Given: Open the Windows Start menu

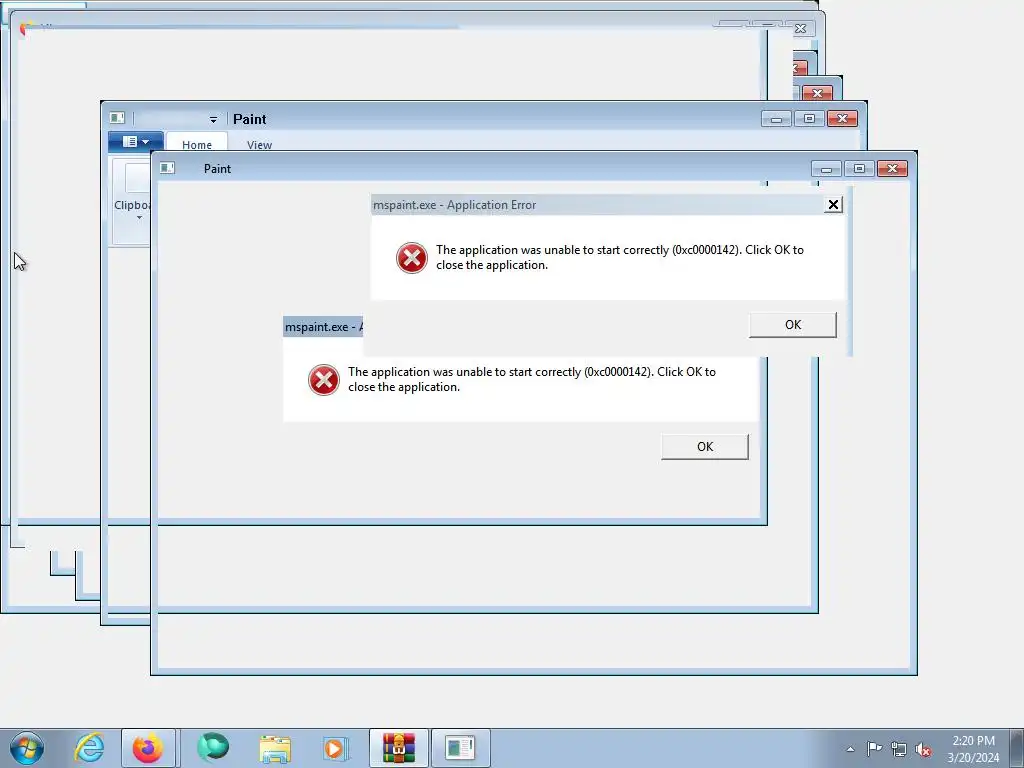Looking at the screenshot, I should pyautogui.click(x=27, y=748).
